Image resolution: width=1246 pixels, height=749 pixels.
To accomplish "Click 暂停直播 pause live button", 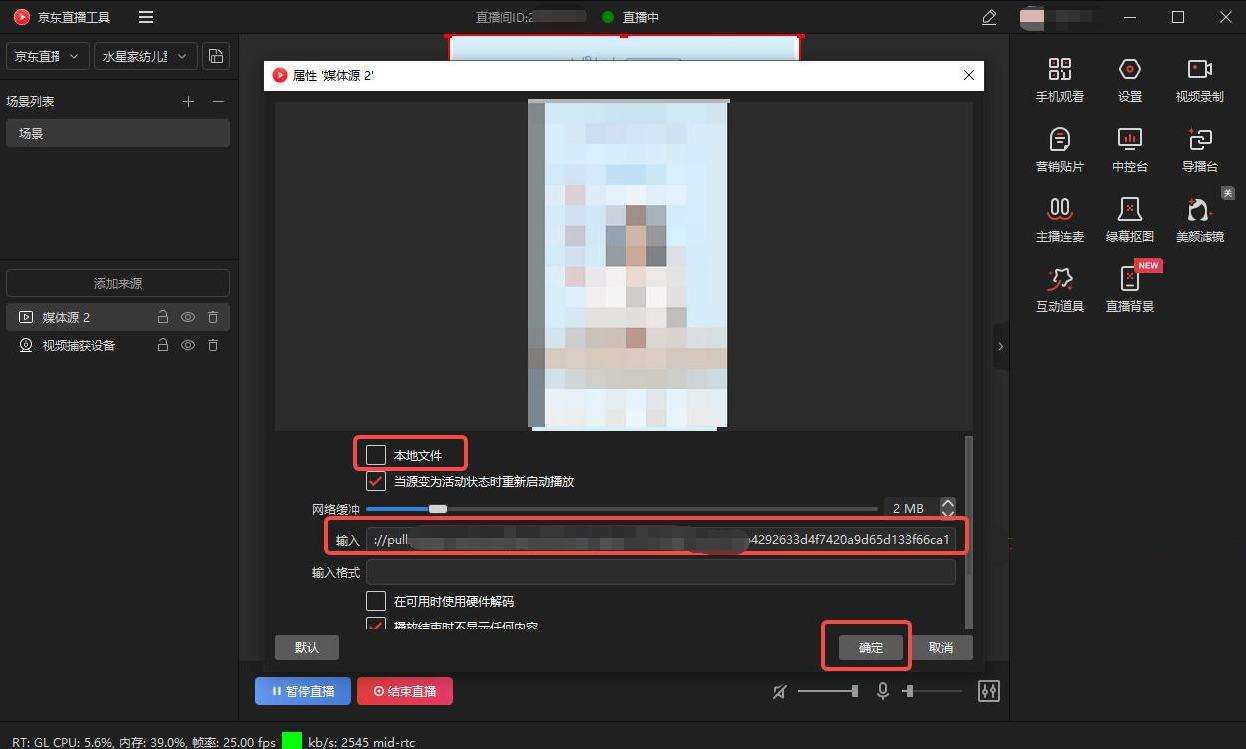I will pos(303,691).
